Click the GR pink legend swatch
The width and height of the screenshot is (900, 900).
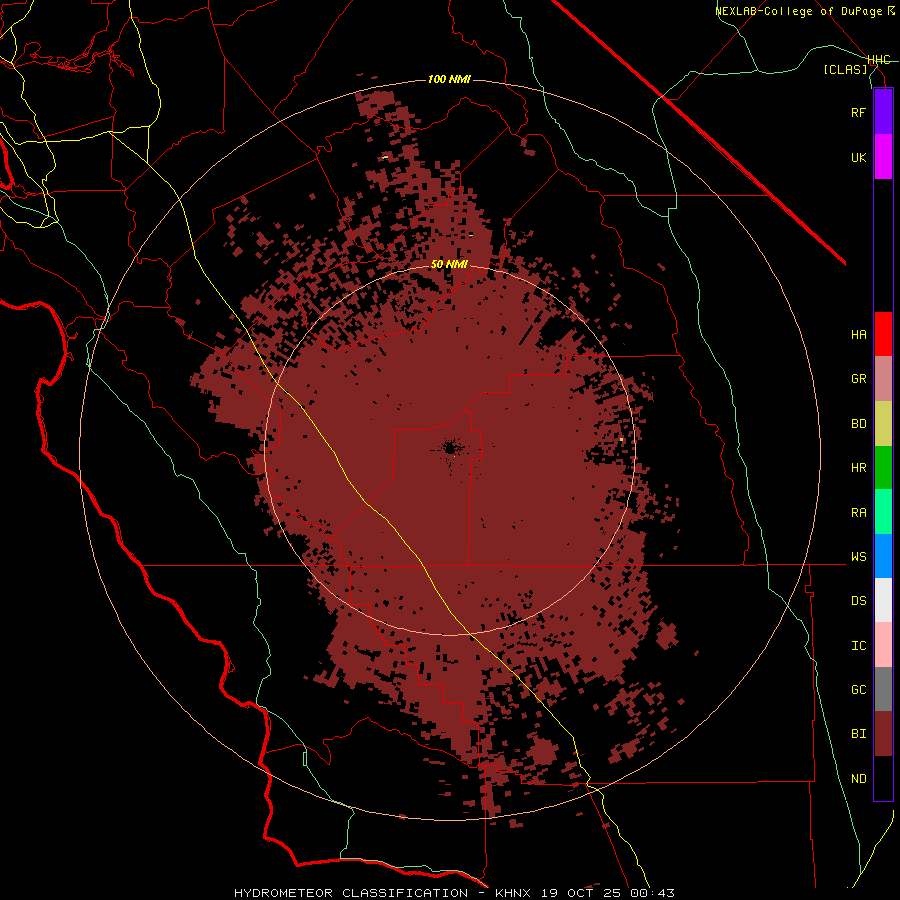883,379
